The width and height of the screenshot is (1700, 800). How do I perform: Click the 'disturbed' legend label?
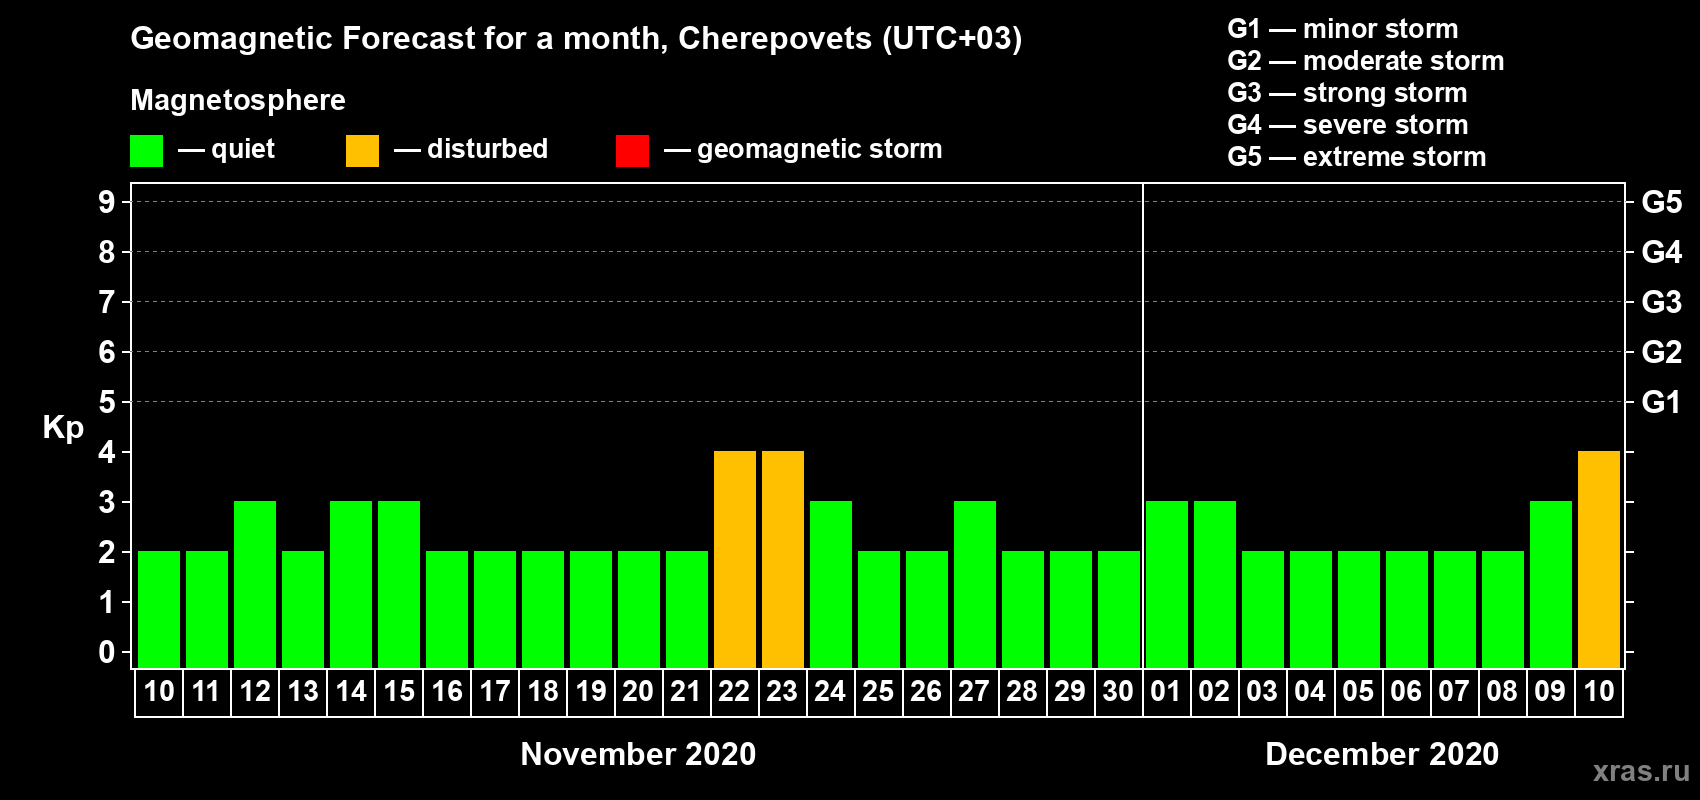(487, 149)
